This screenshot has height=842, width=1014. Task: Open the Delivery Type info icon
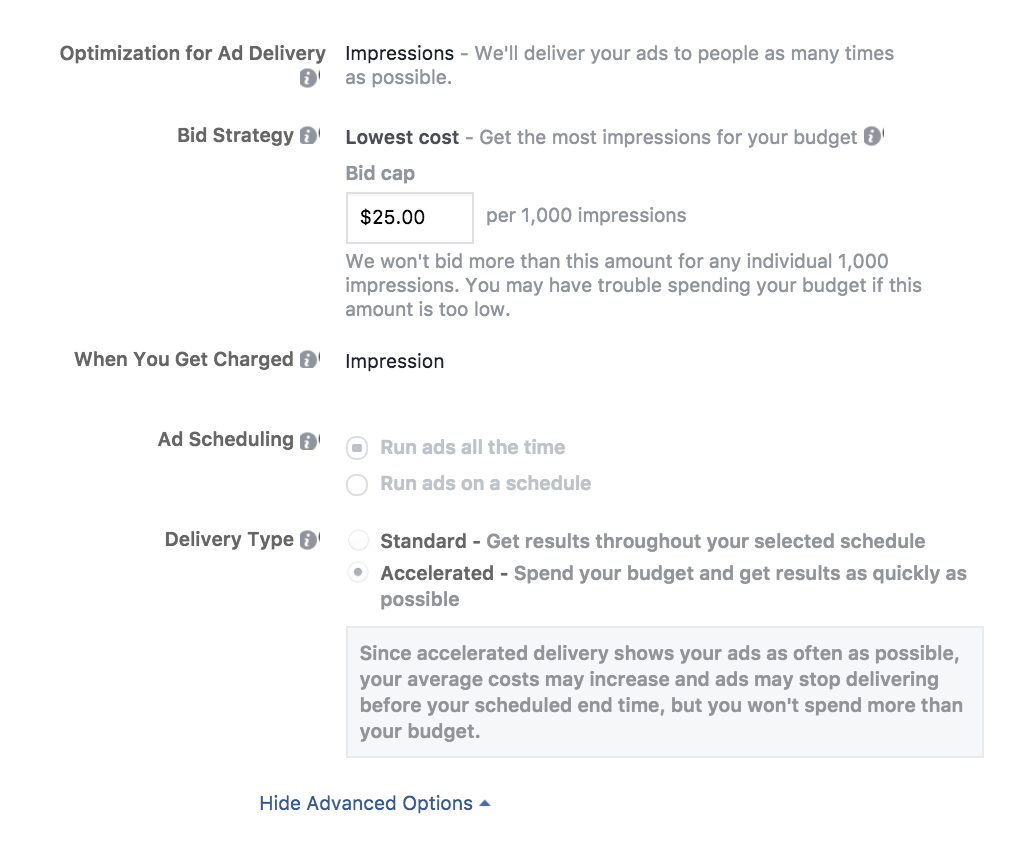pyautogui.click(x=309, y=540)
